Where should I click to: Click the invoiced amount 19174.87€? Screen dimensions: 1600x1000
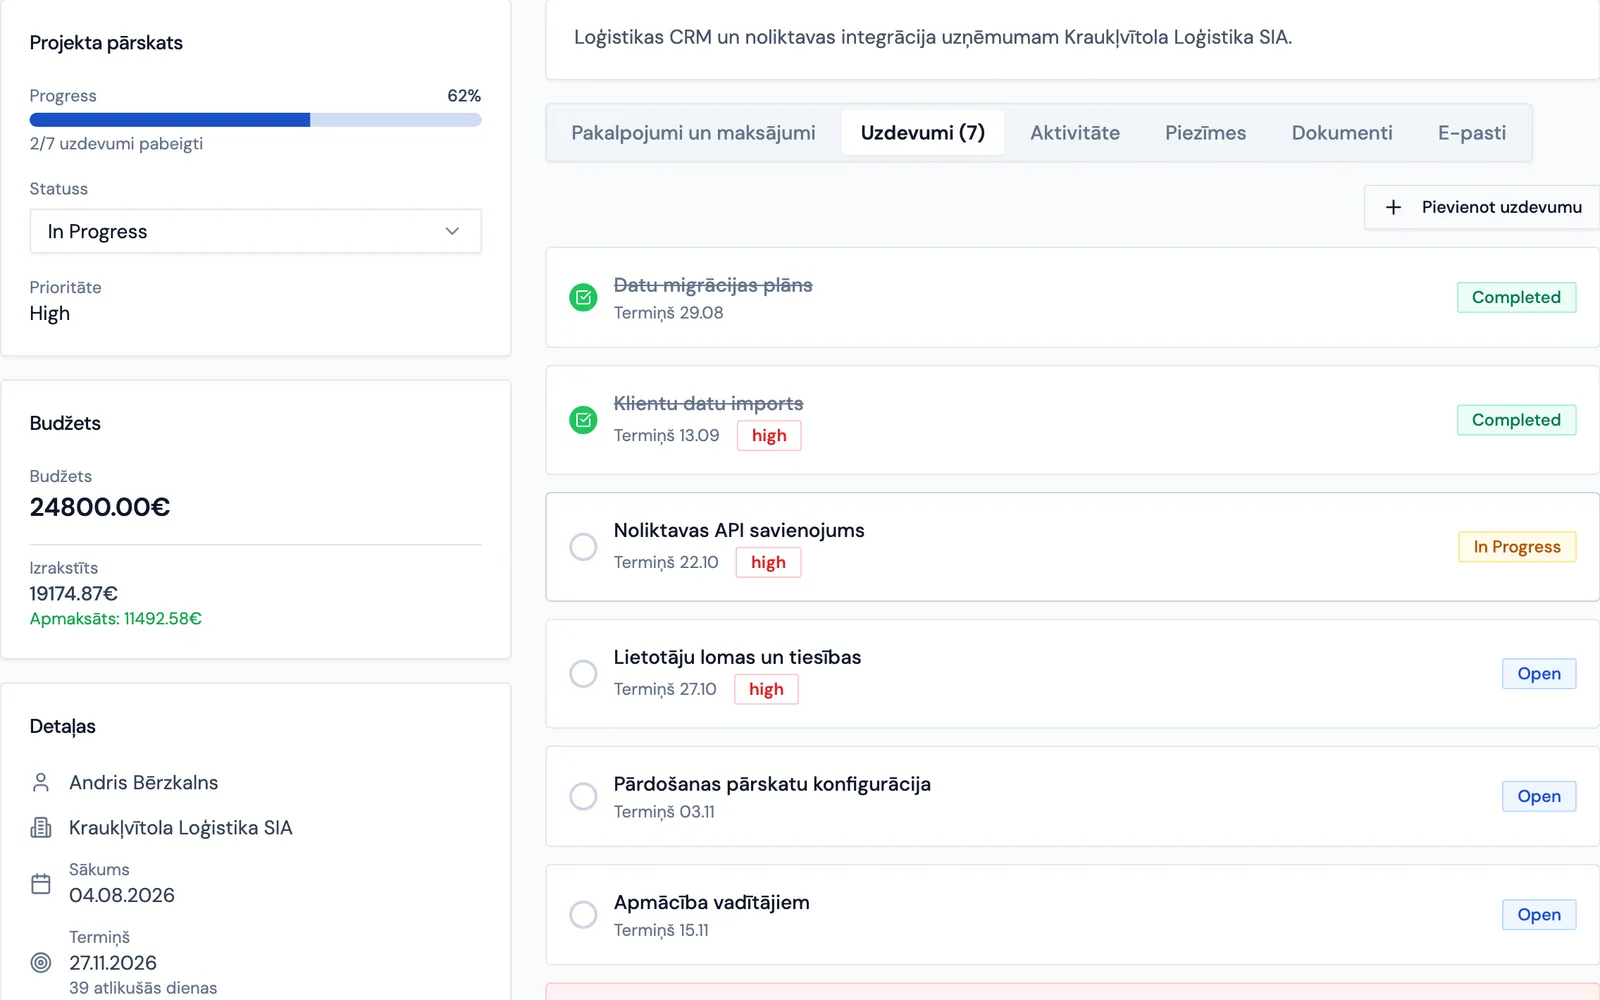(x=74, y=593)
